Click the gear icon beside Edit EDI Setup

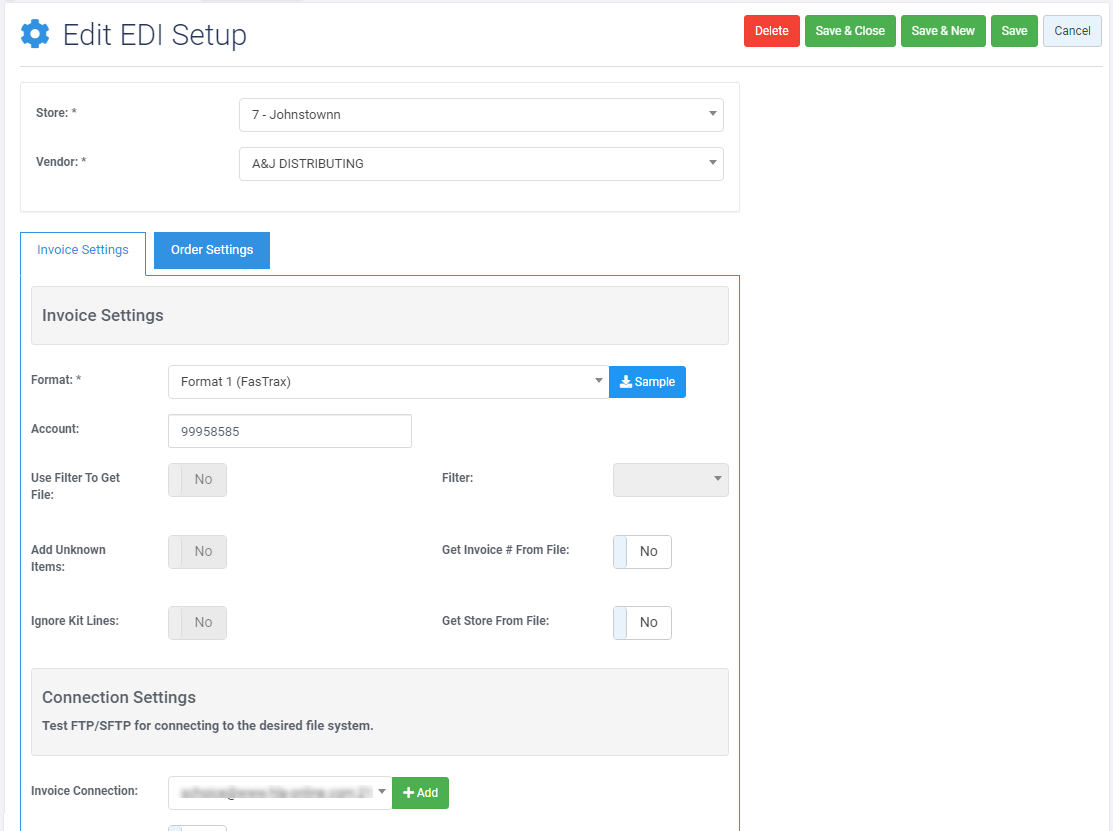35,35
